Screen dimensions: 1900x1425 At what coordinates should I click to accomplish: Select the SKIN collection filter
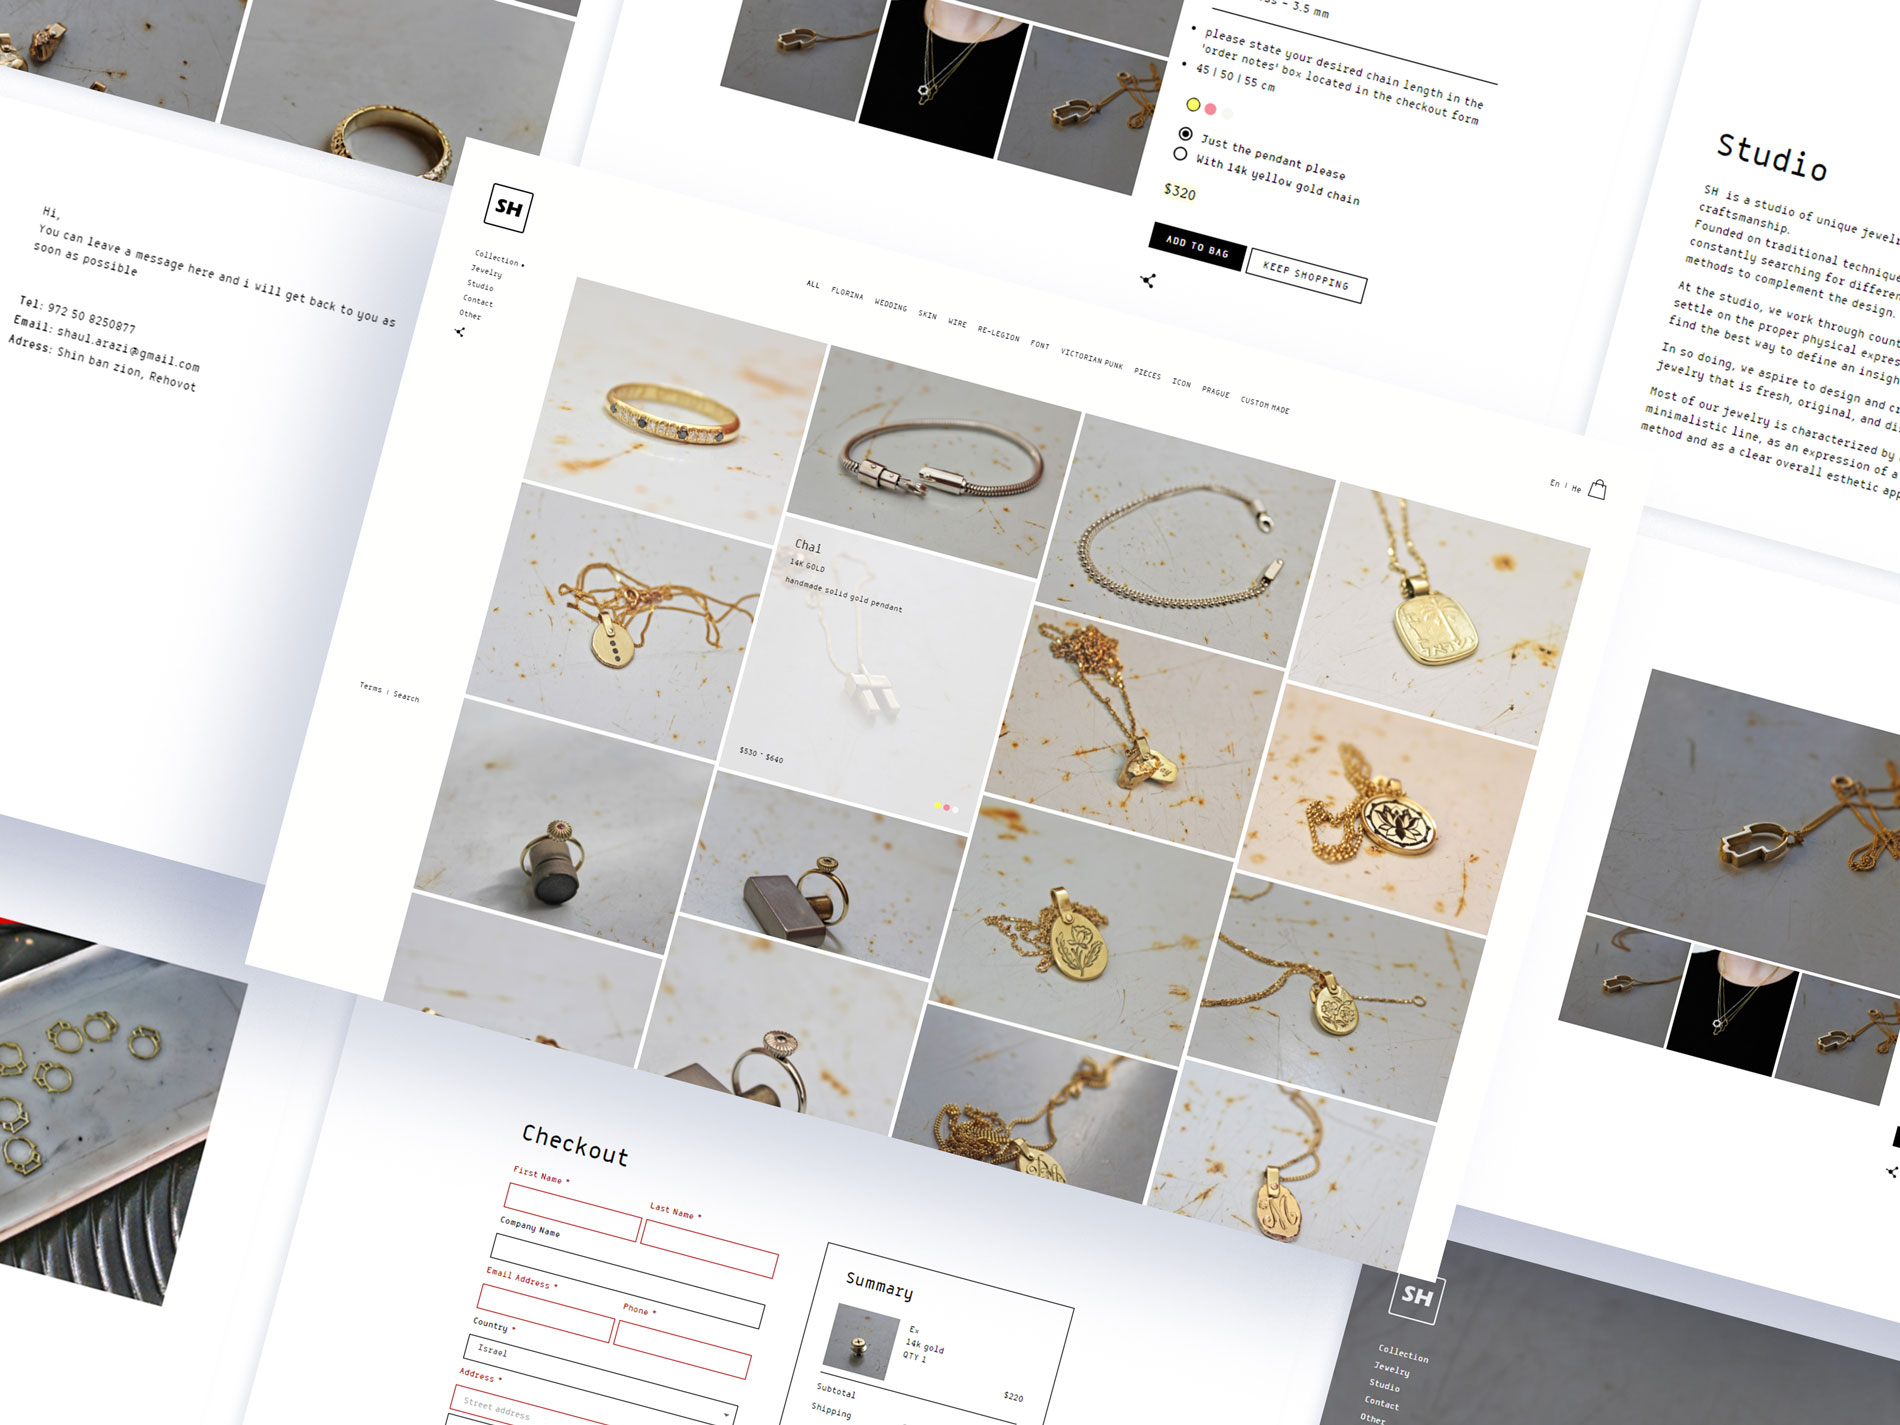coord(928,315)
